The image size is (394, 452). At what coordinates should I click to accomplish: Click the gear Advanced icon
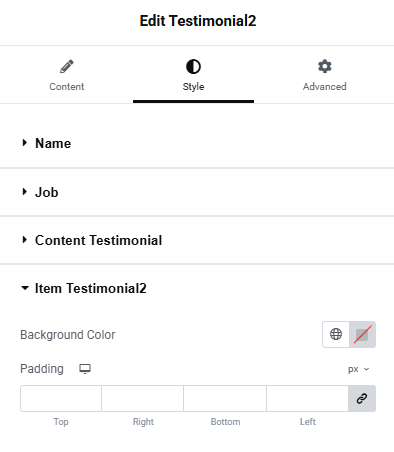coord(325,66)
